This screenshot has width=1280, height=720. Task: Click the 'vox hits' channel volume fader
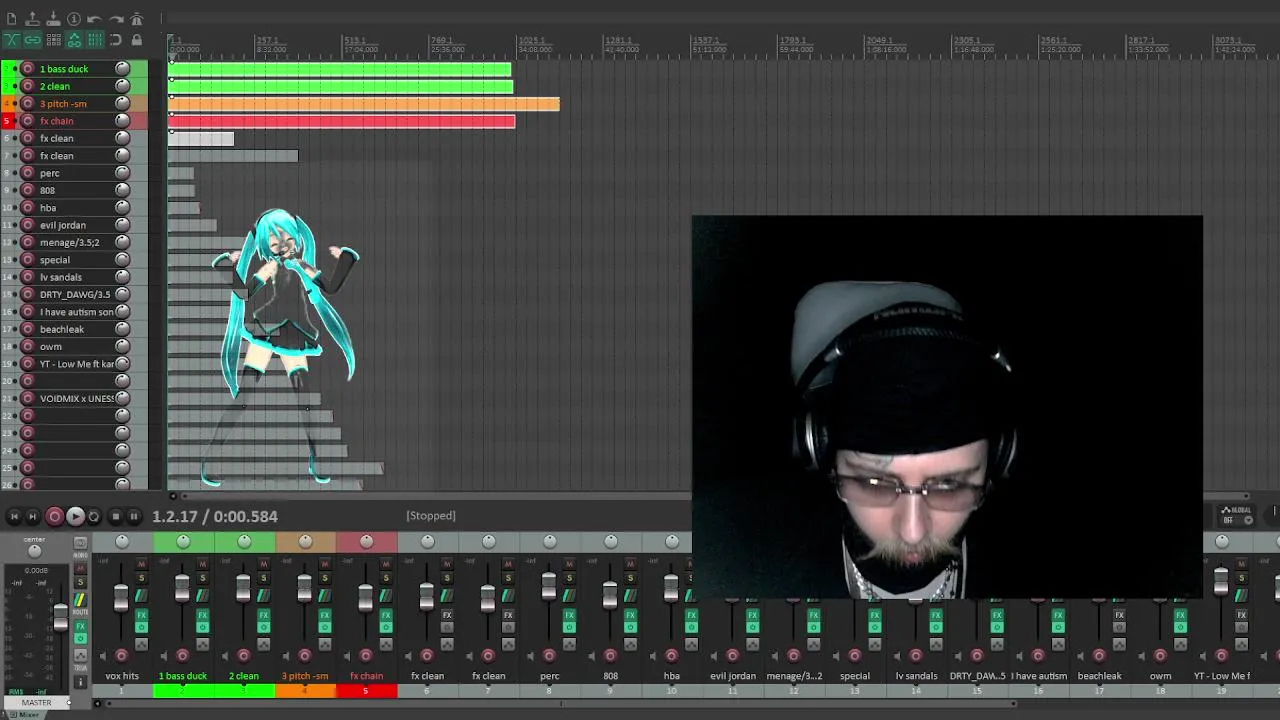point(121,598)
